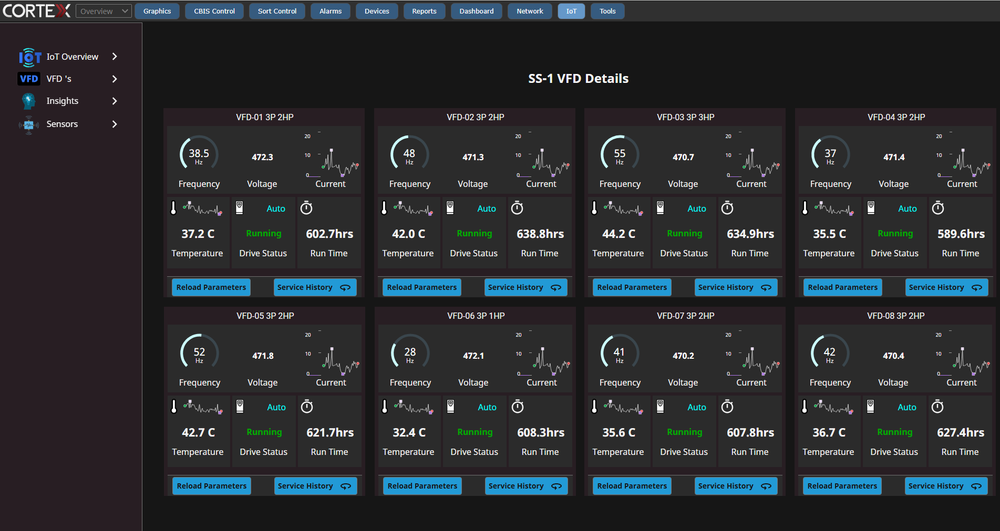Reload Parameters for VFD-07
Screen dimensions: 1000x531
pos(632,486)
